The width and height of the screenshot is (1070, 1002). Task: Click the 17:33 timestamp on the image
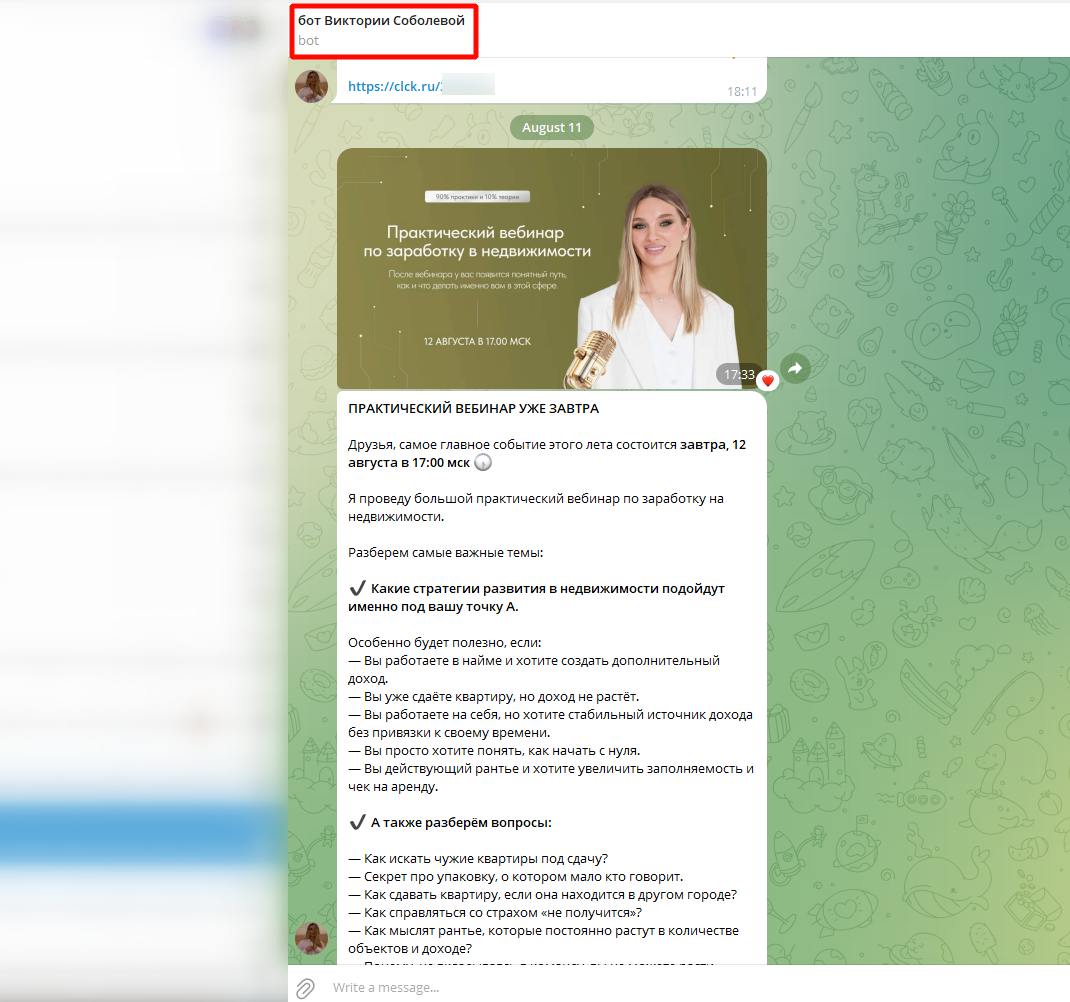[739, 375]
